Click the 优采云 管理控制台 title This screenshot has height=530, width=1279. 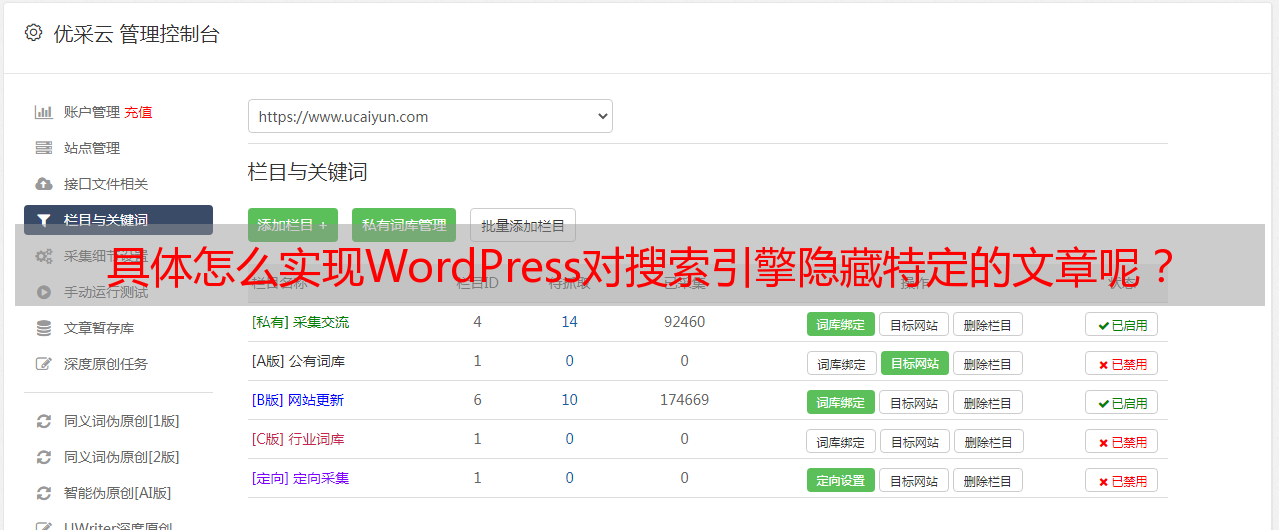click(x=136, y=34)
